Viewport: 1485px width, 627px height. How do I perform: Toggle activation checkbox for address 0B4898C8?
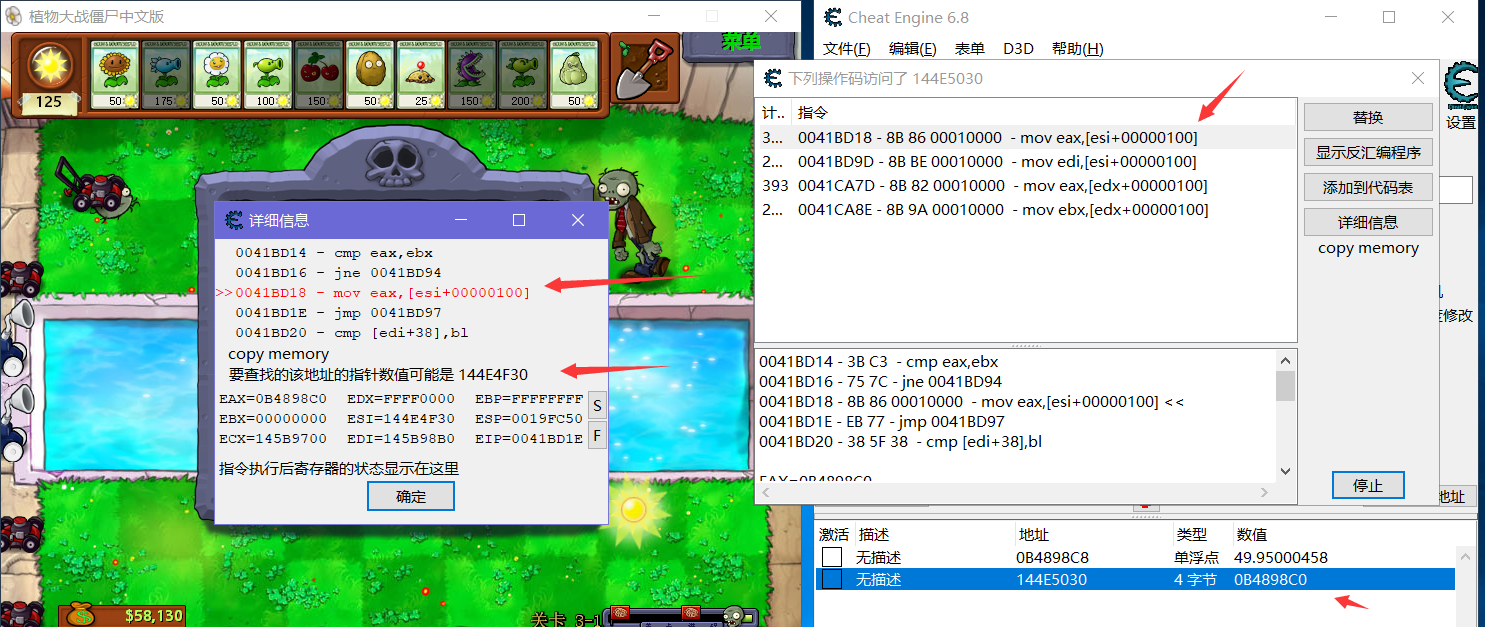coord(832,557)
